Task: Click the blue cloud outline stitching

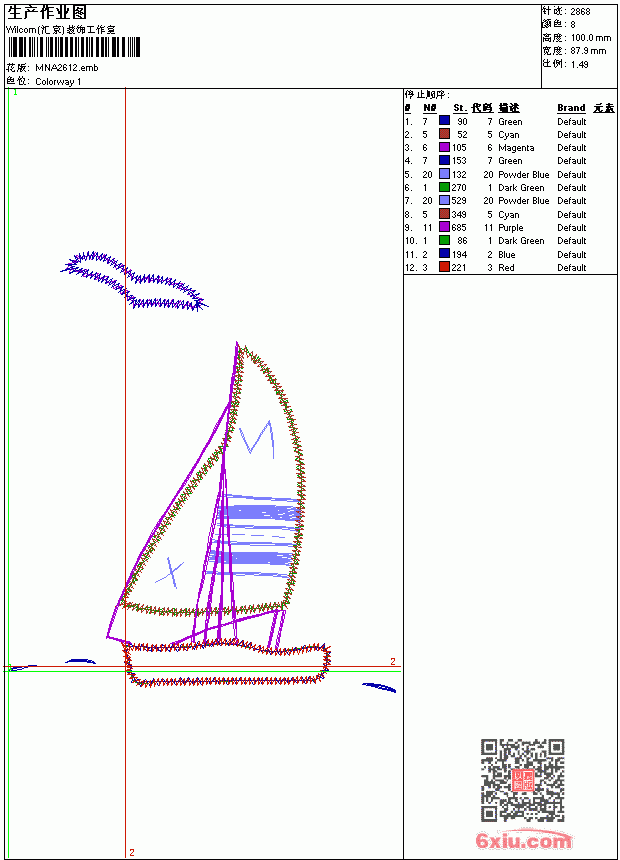Action: (134, 281)
